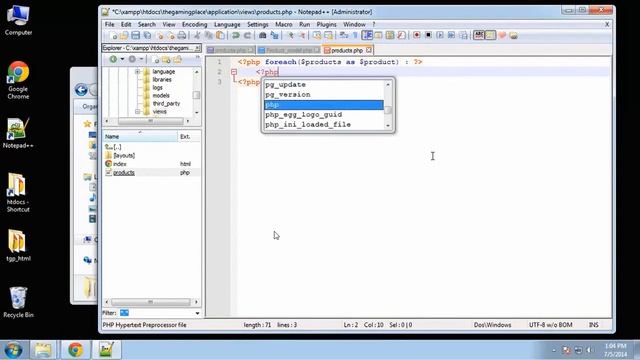Screen dimensions: 640x360
Task: Open the Search menu
Action: click(x=147, y=24)
